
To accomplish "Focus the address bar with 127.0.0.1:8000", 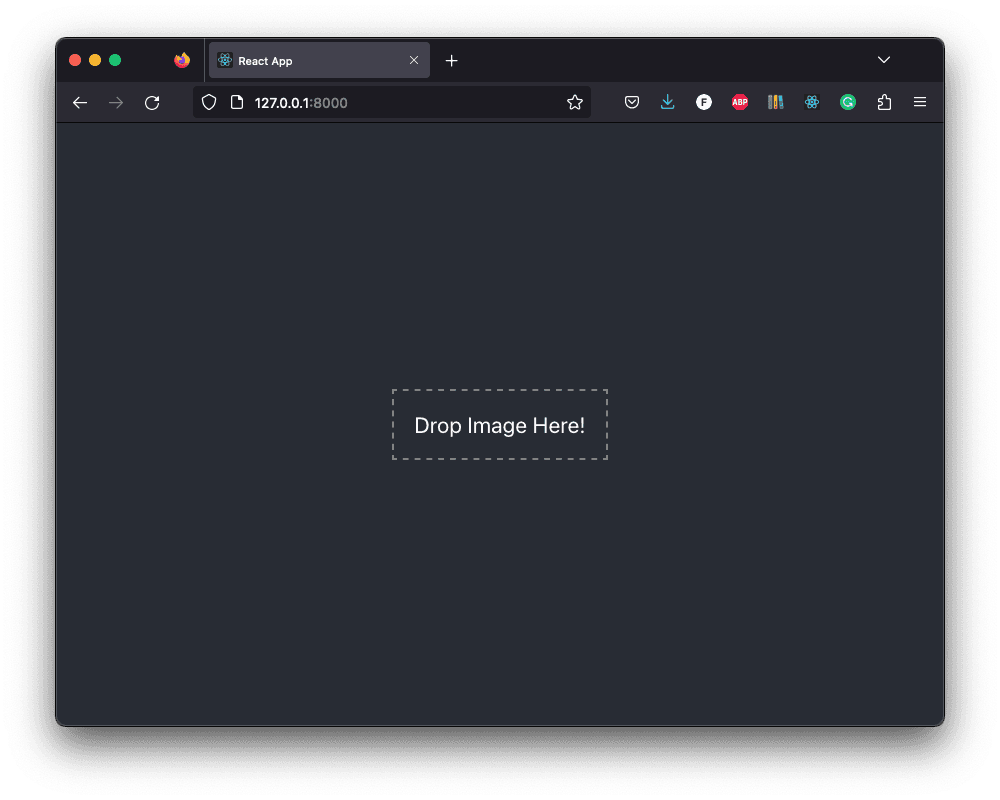I will [392, 103].
